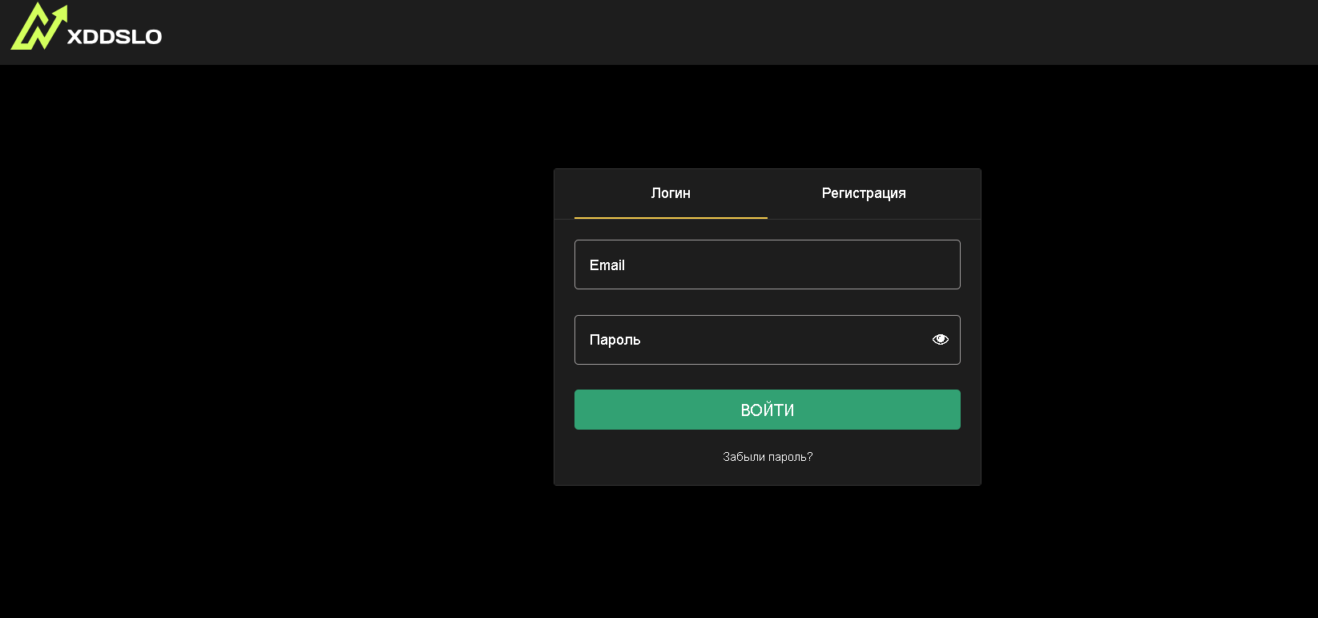Click the XDDSLO brand name text
1318x618 pixels.
pyautogui.click(x=114, y=37)
